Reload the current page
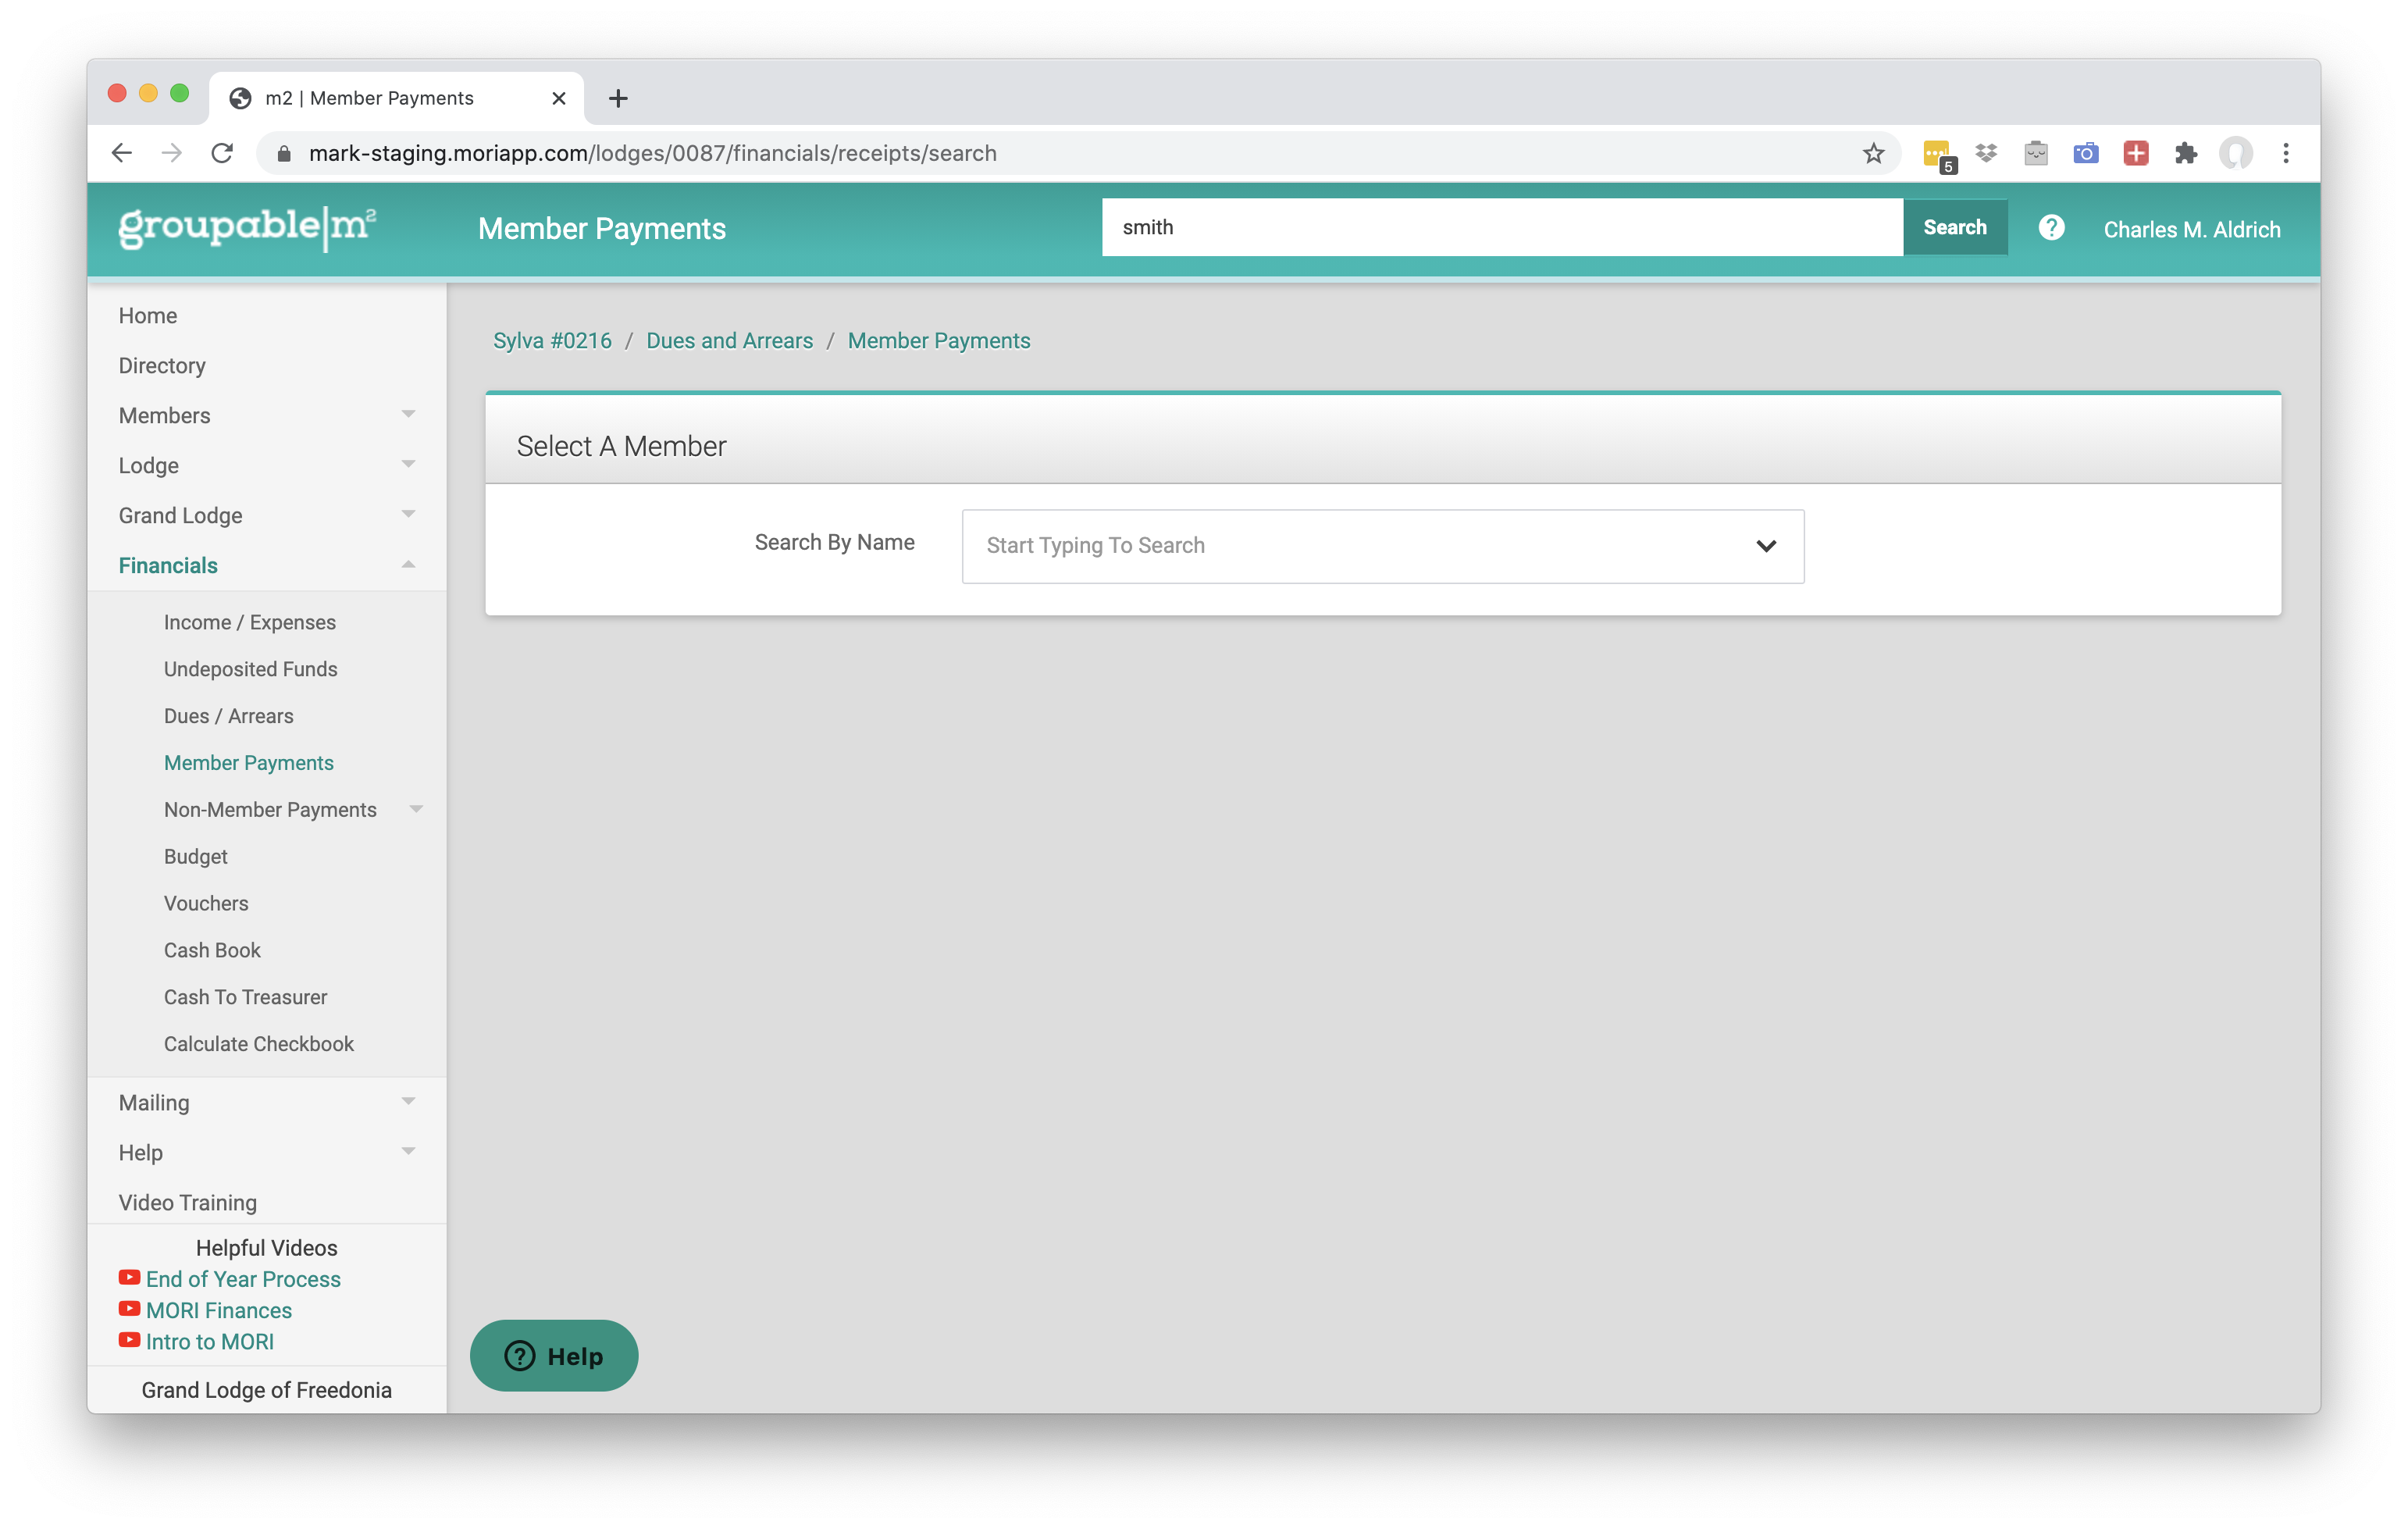This screenshot has height=1529, width=2408. 222,153
